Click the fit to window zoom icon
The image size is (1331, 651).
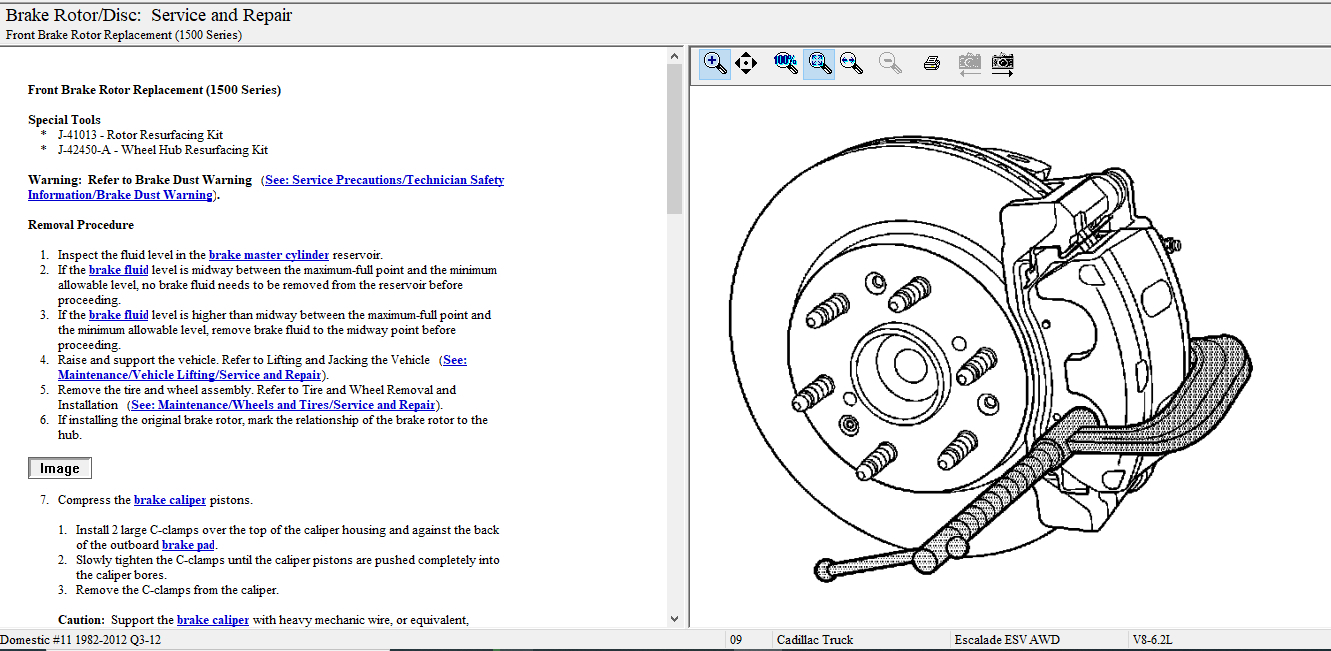coord(819,63)
